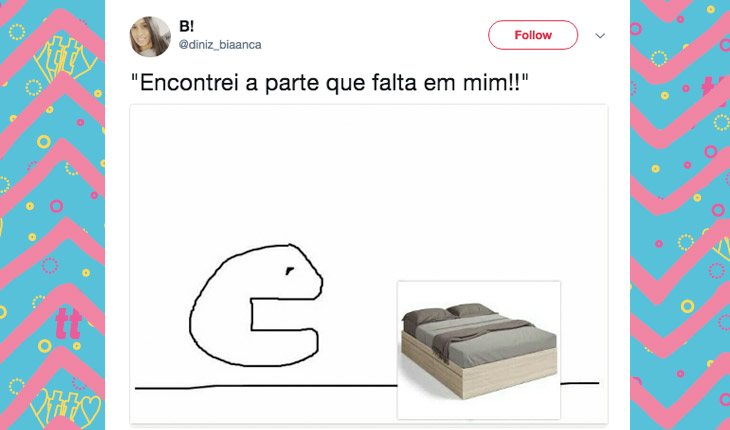Screen dimensions: 730x430
Task: Click the ground line segment right of bed
Action: (580, 383)
